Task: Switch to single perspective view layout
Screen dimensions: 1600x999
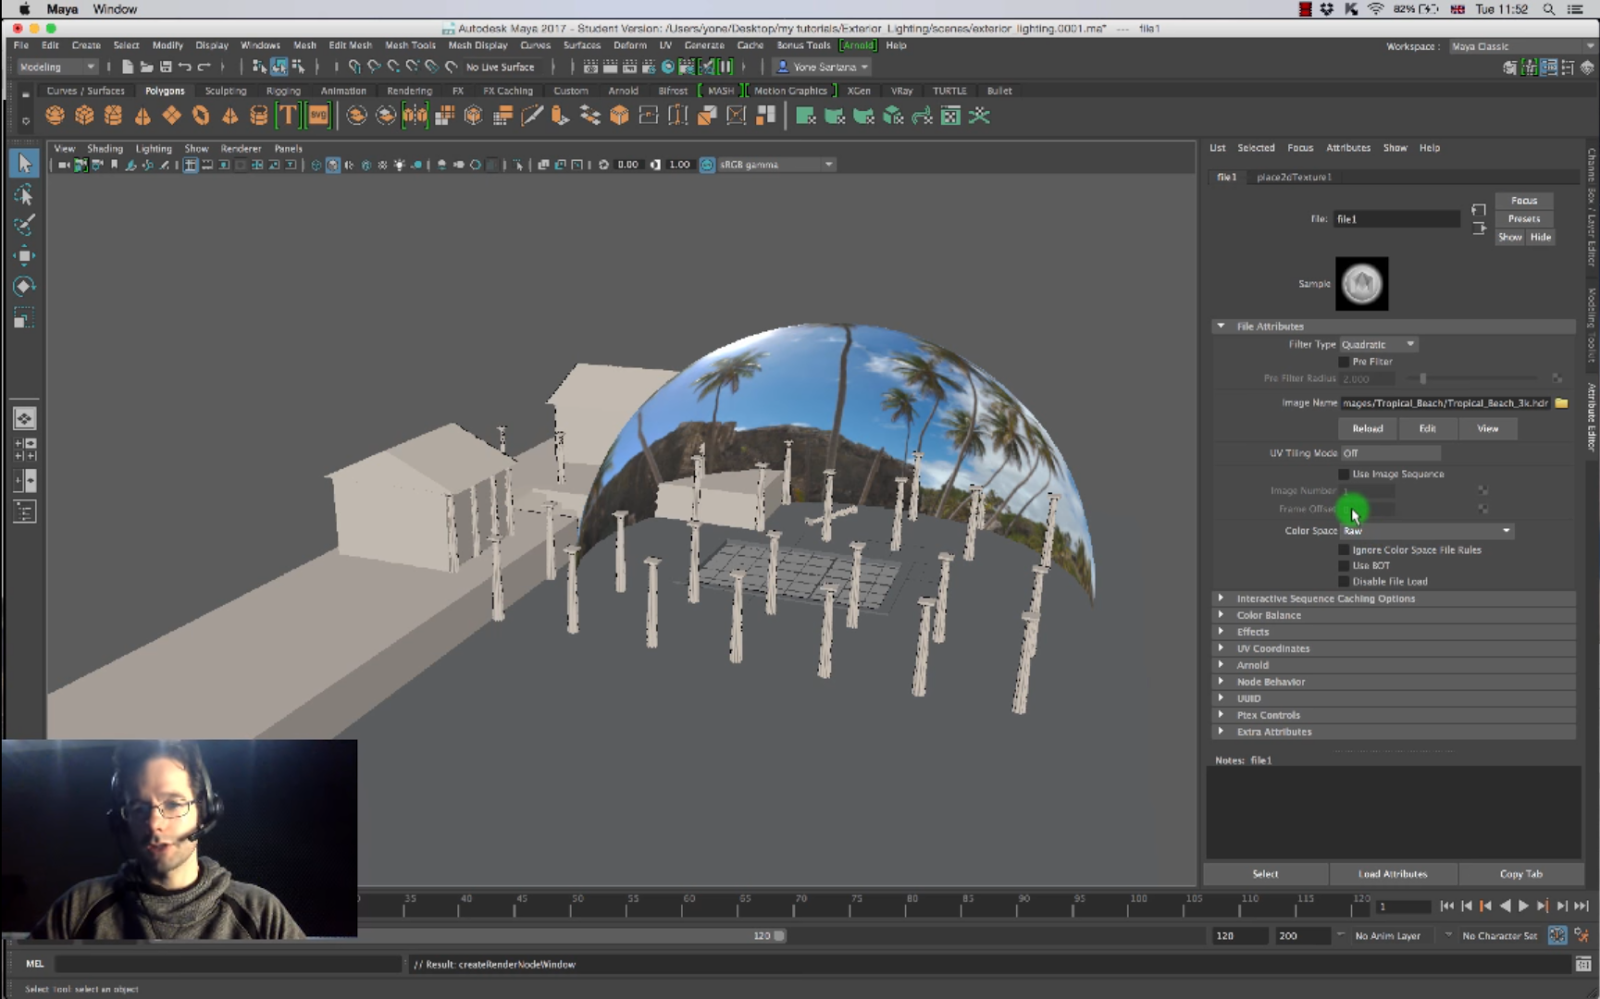Action: [25, 418]
